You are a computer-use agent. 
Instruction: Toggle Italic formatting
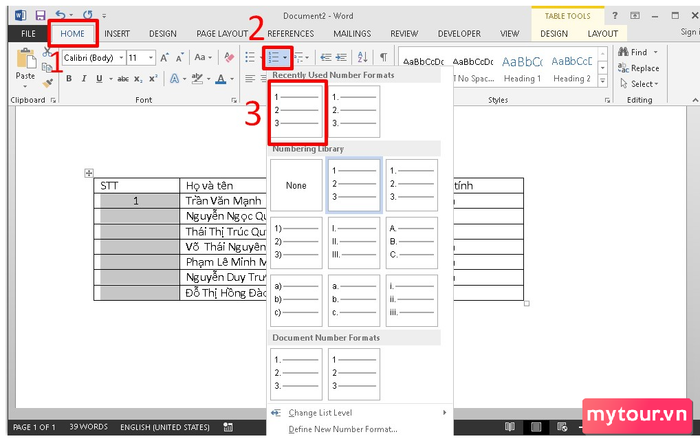(84, 79)
